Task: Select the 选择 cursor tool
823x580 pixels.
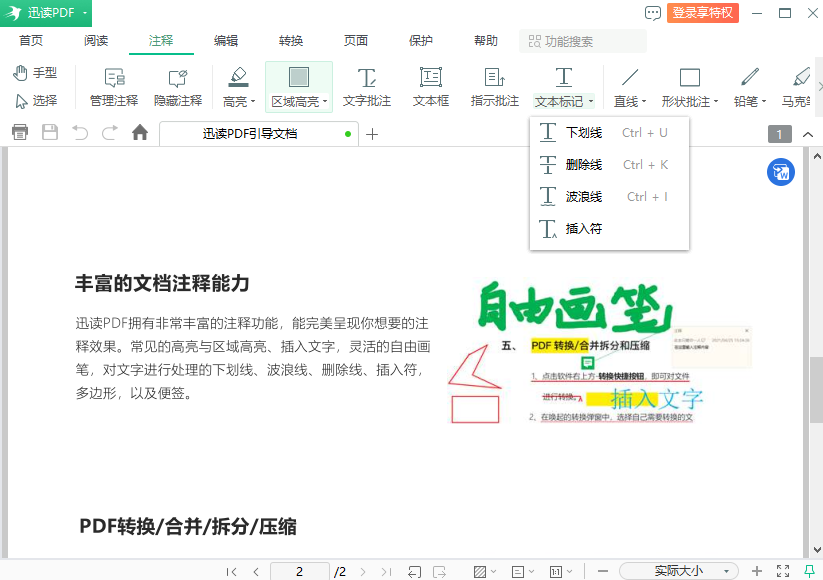Action: [x=36, y=100]
